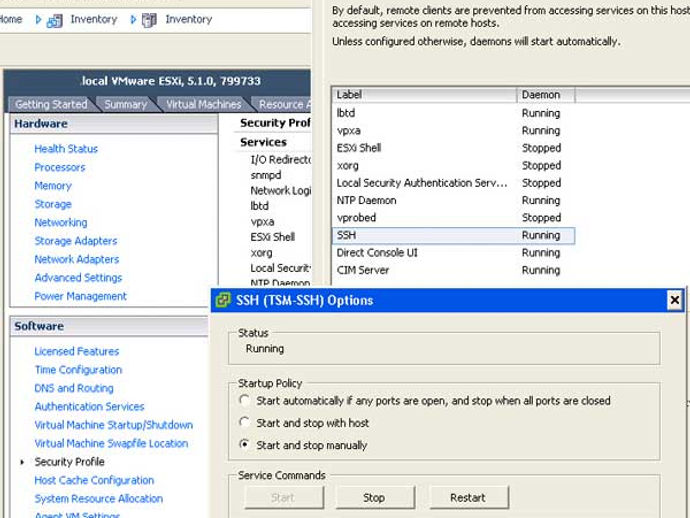Open Time Configuration link
The image size is (690, 518).
click(78, 370)
